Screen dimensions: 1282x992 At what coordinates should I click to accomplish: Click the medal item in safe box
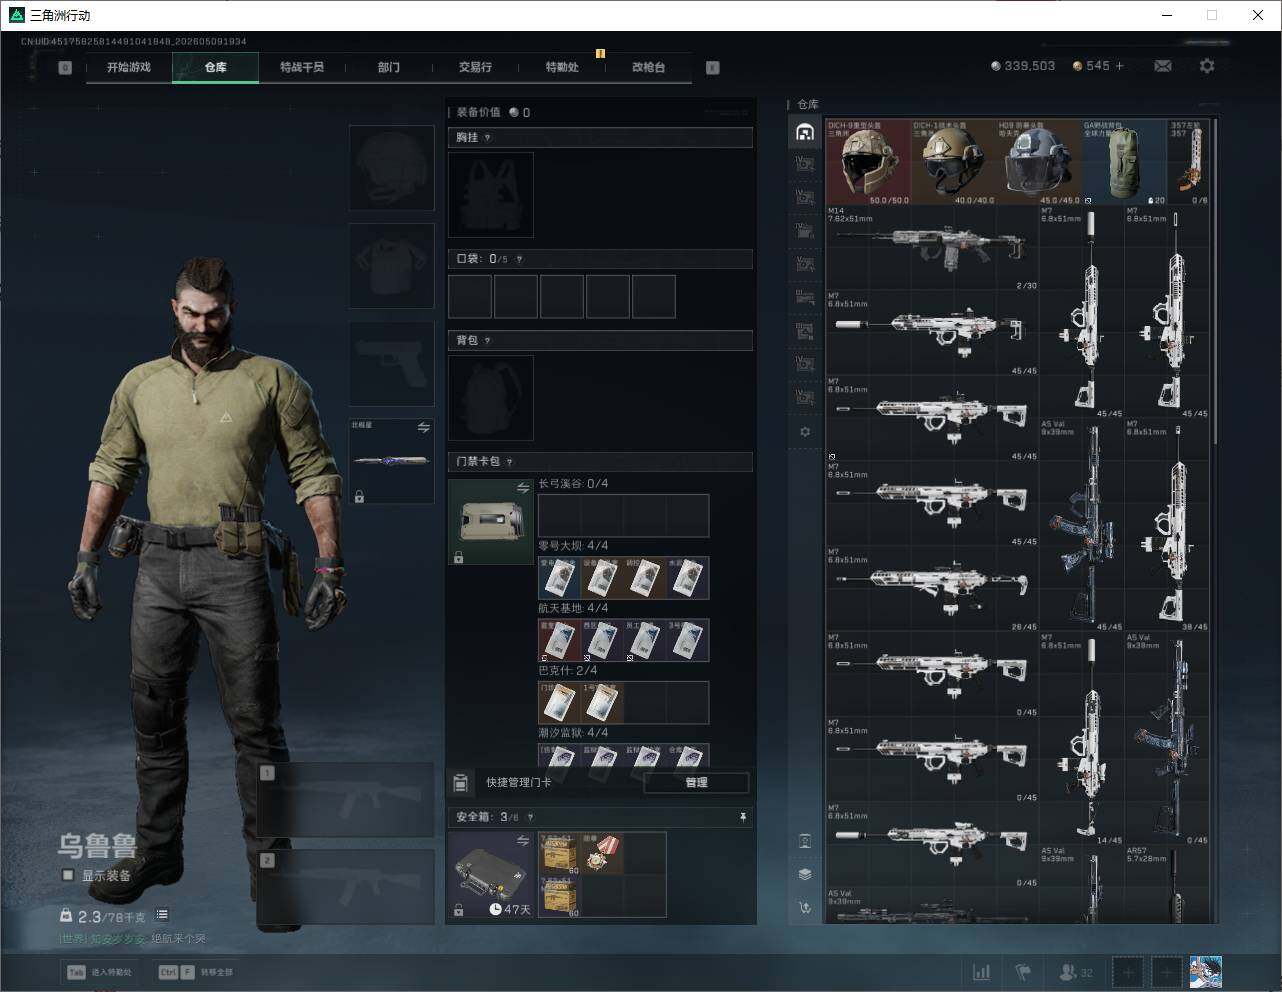[602, 853]
